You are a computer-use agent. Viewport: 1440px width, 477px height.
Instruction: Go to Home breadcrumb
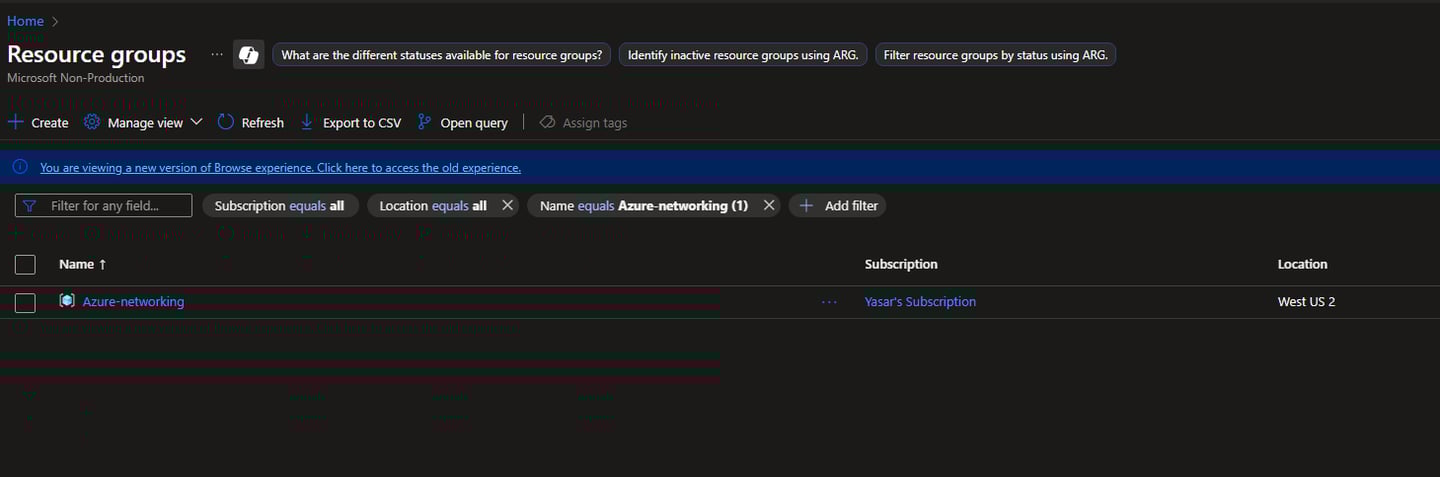25,21
